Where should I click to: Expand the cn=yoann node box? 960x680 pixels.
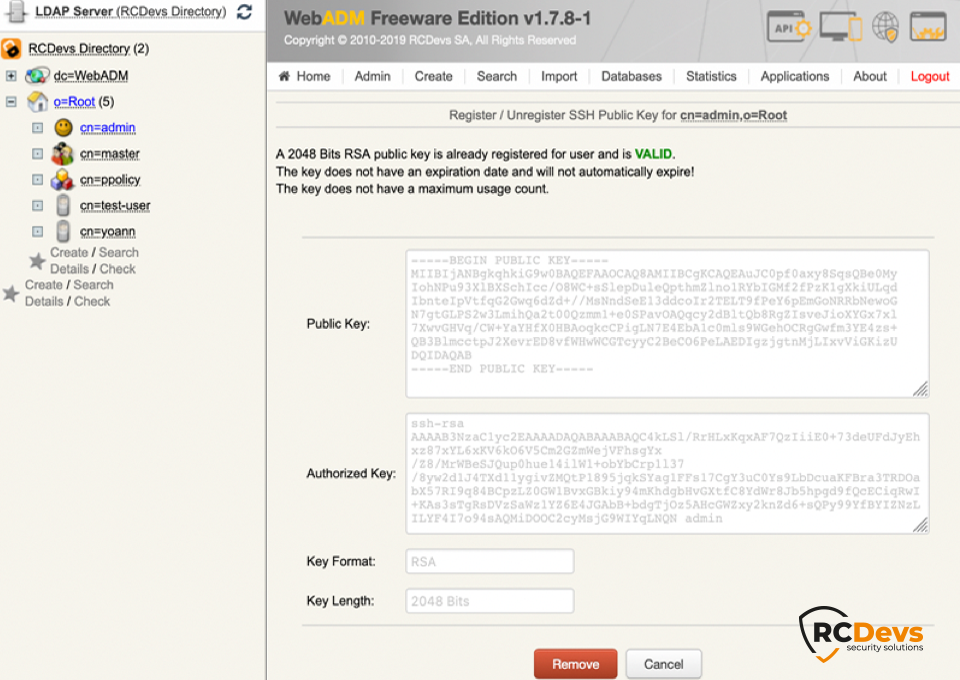point(37,231)
